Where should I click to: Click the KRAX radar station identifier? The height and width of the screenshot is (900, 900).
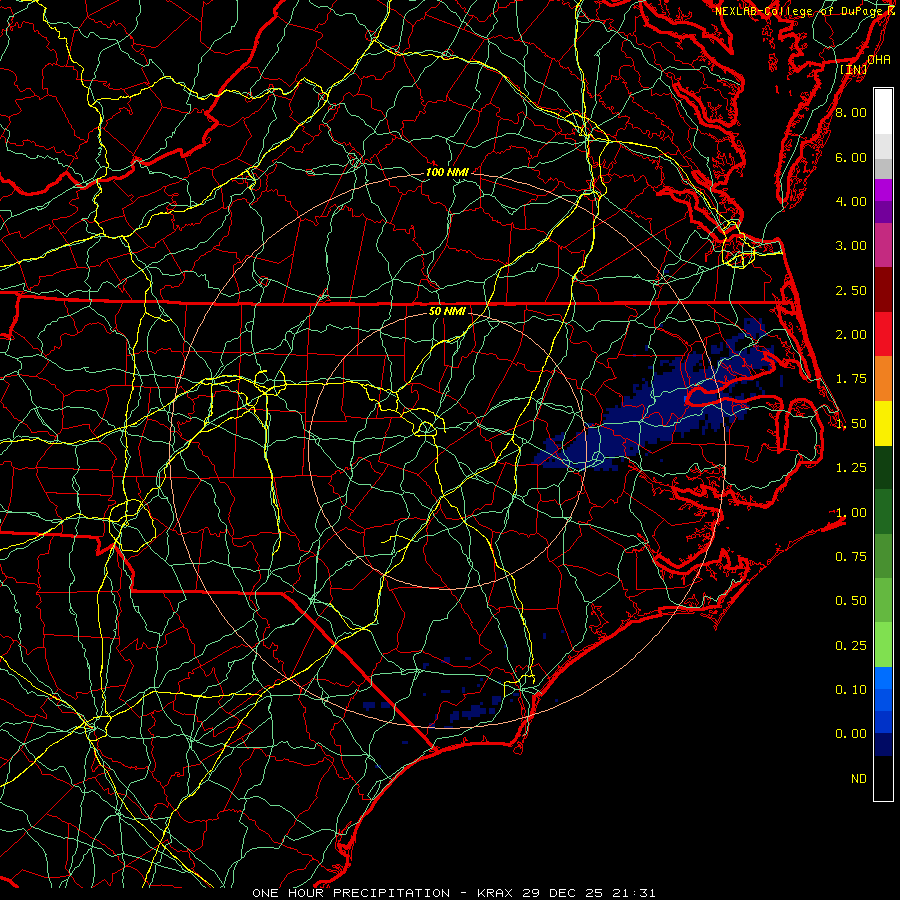pyautogui.click(x=496, y=893)
